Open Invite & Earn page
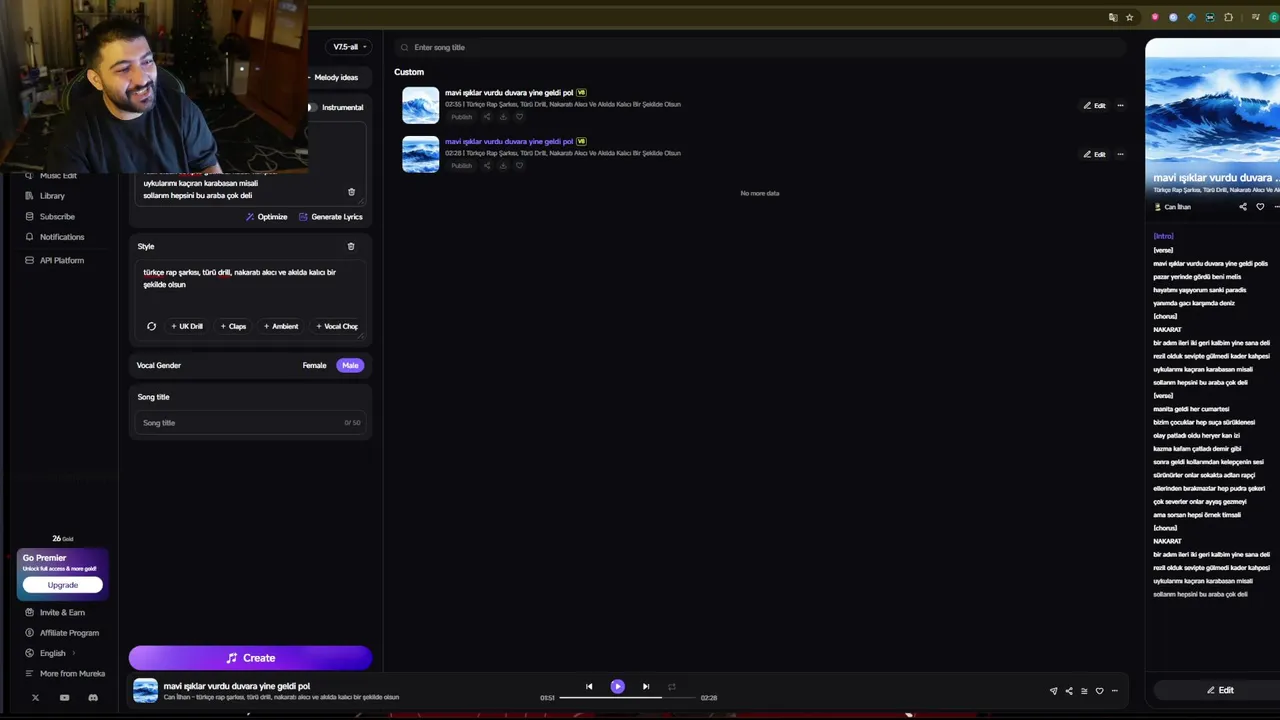 [55, 612]
